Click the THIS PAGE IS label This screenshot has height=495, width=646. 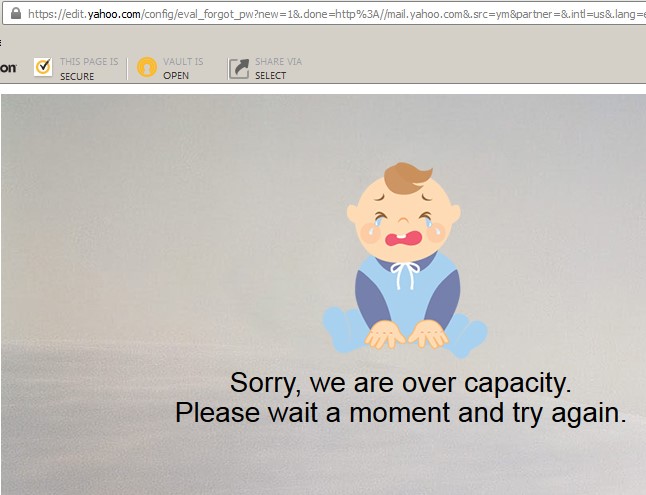(89, 62)
